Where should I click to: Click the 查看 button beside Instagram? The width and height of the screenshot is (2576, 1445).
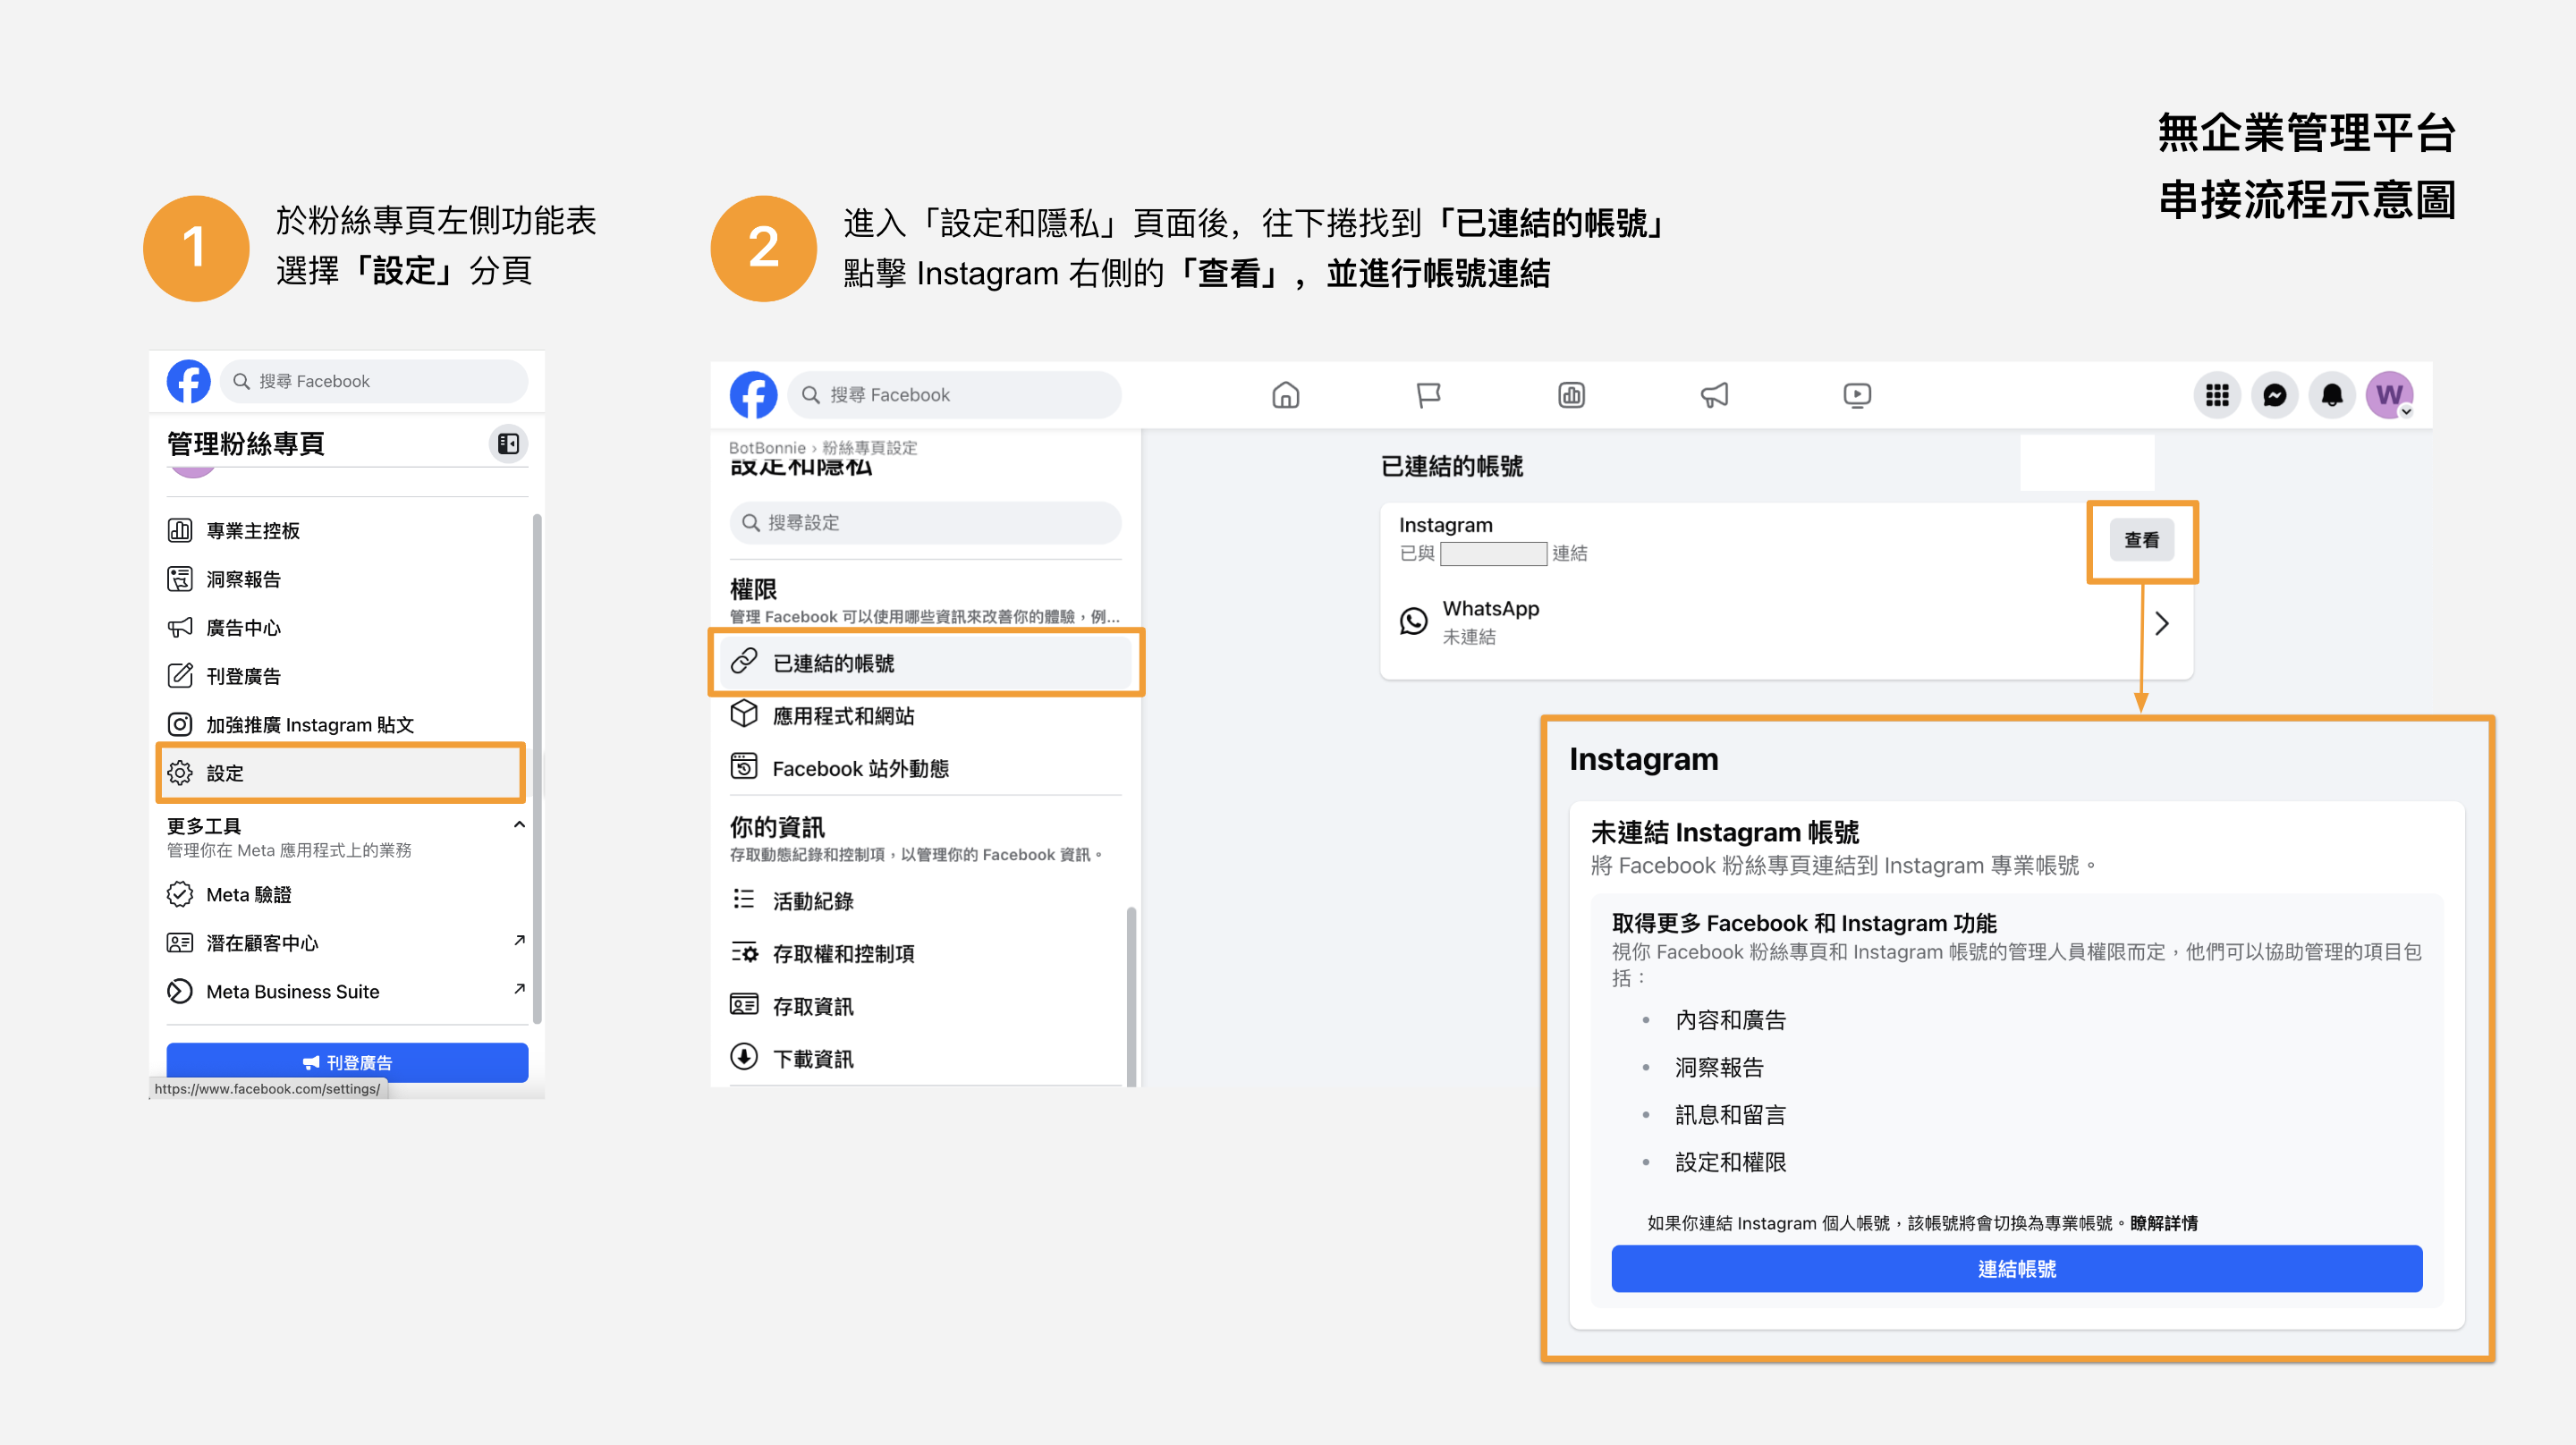click(x=2141, y=540)
